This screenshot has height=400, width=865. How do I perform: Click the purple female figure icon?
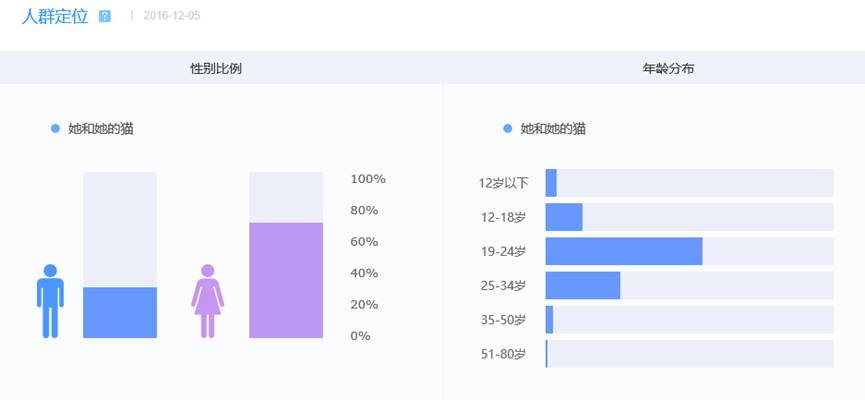(x=208, y=300)
